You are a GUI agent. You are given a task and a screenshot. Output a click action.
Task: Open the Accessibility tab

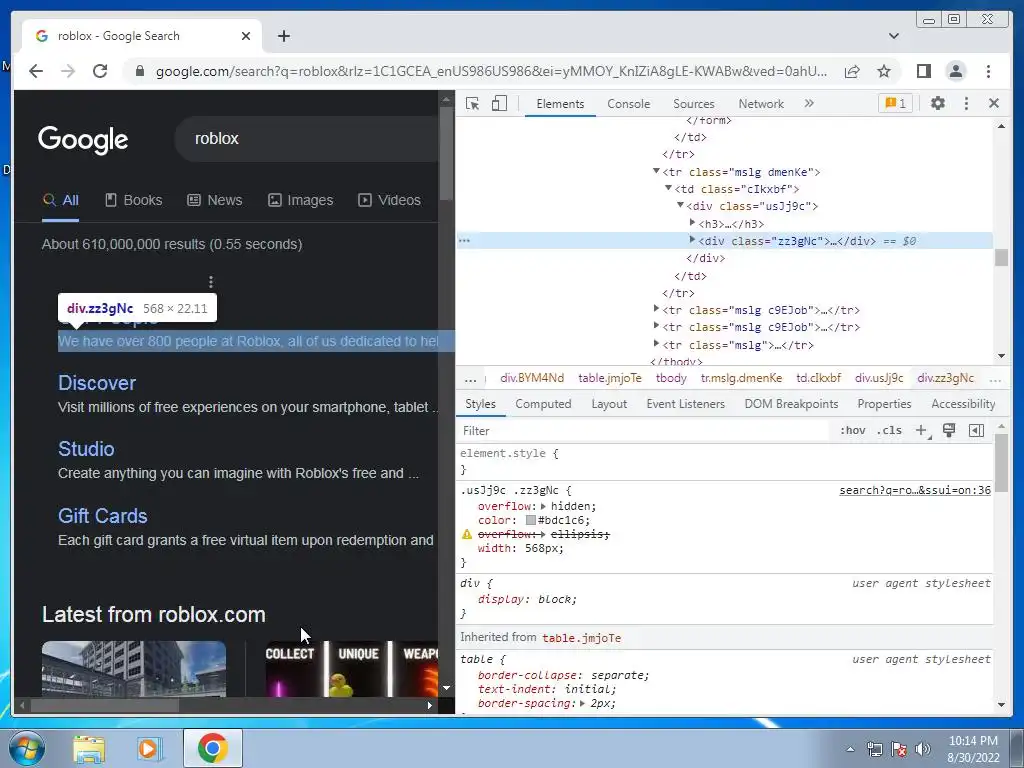coord(963,404)
